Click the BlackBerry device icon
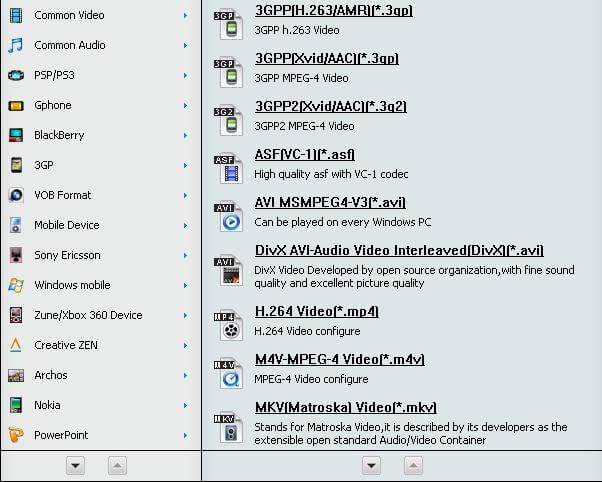Viewport: 602px width, 482px height. (16, 135)
